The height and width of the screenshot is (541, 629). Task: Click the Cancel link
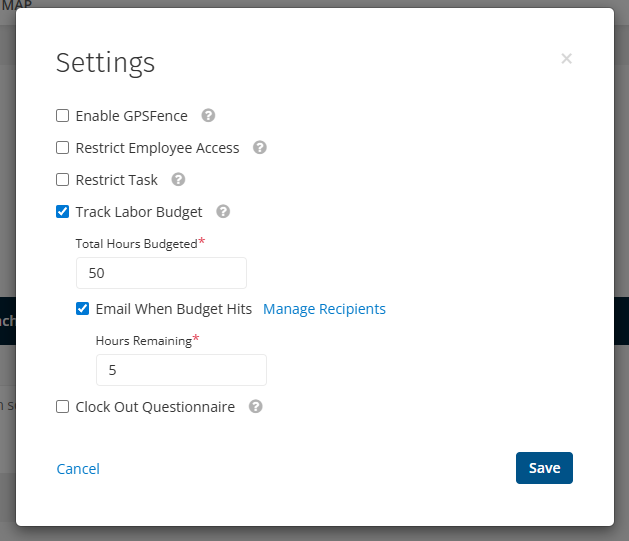[x=78, y=469]
